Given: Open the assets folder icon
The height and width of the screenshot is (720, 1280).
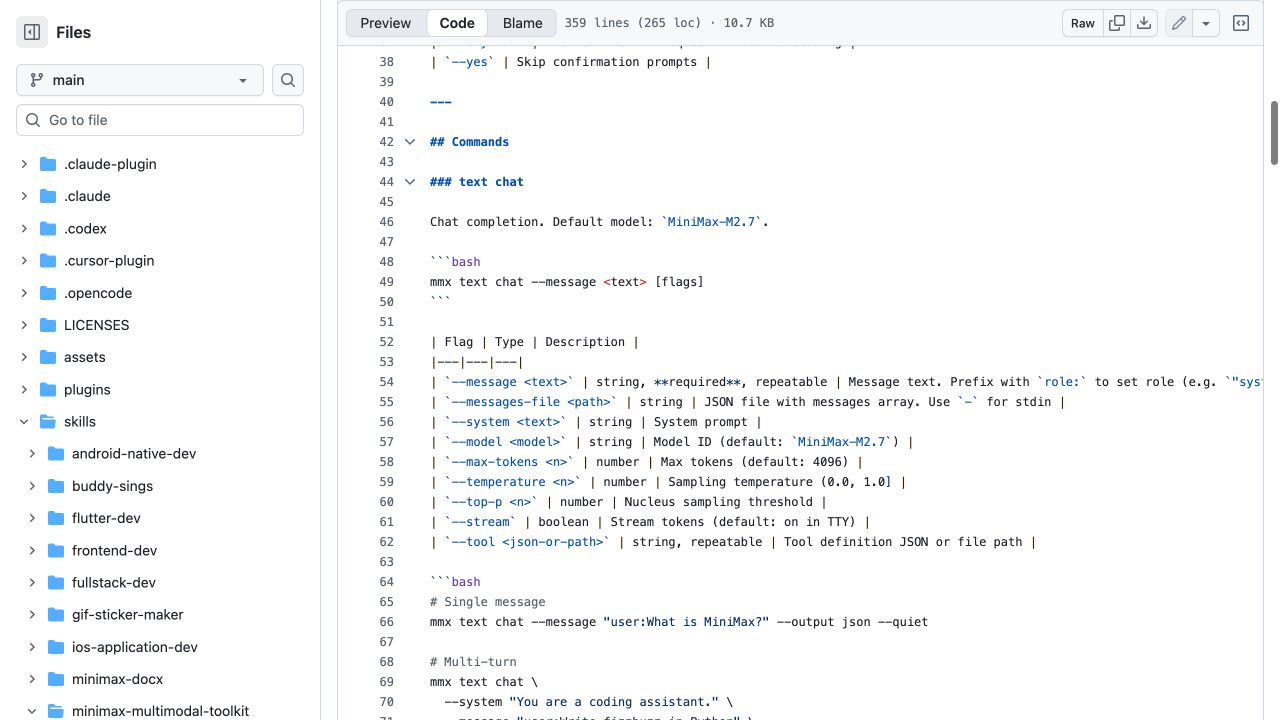Looking at the screenshot, I should tap(47, 357).
